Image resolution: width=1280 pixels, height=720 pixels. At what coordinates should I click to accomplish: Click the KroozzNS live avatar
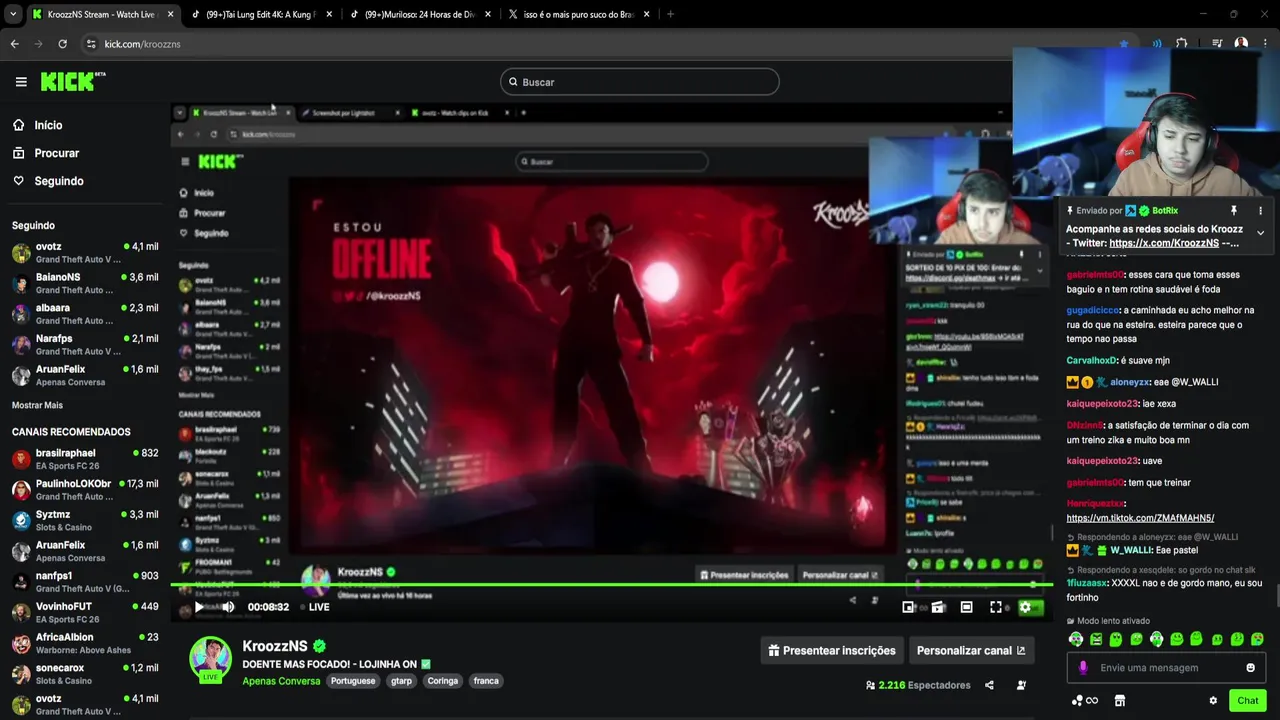[211, 658]
